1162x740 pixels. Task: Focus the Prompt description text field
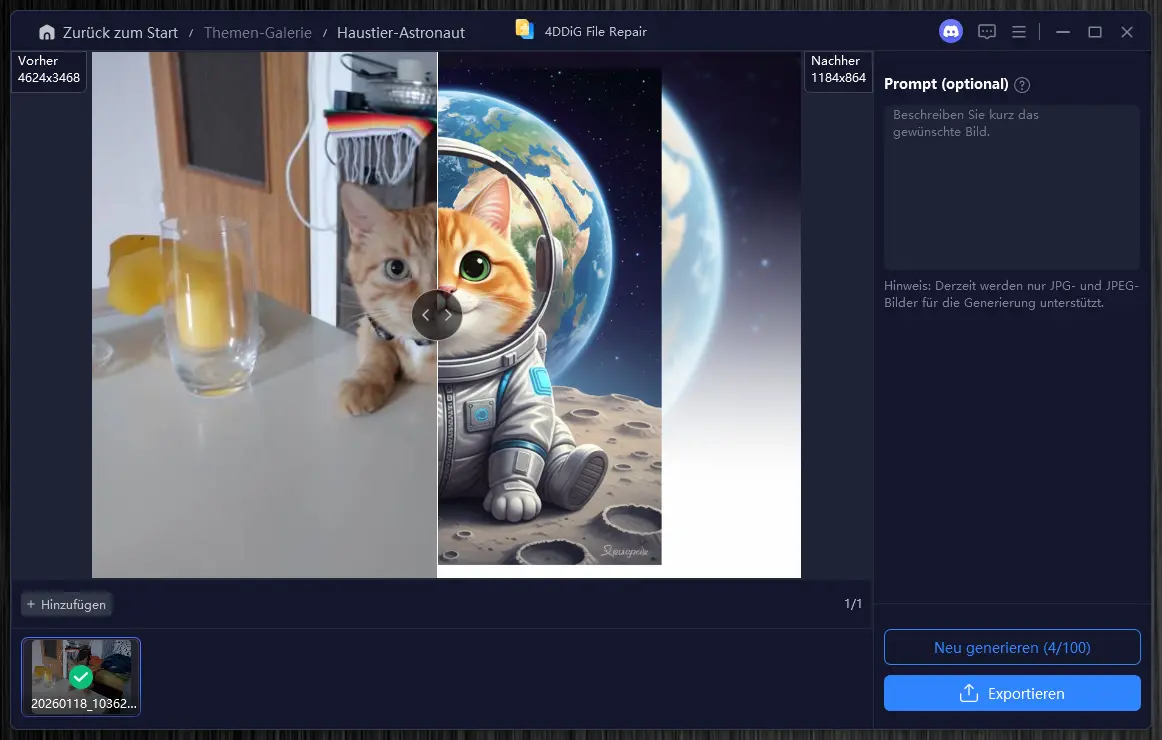pyautogui.click(x=1011, y=187)
